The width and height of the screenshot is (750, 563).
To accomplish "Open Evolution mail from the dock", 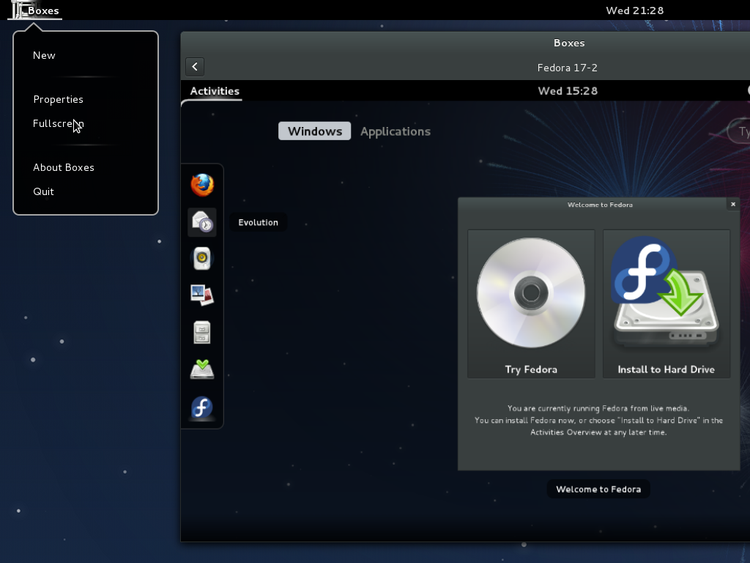I will click(202, 222).
